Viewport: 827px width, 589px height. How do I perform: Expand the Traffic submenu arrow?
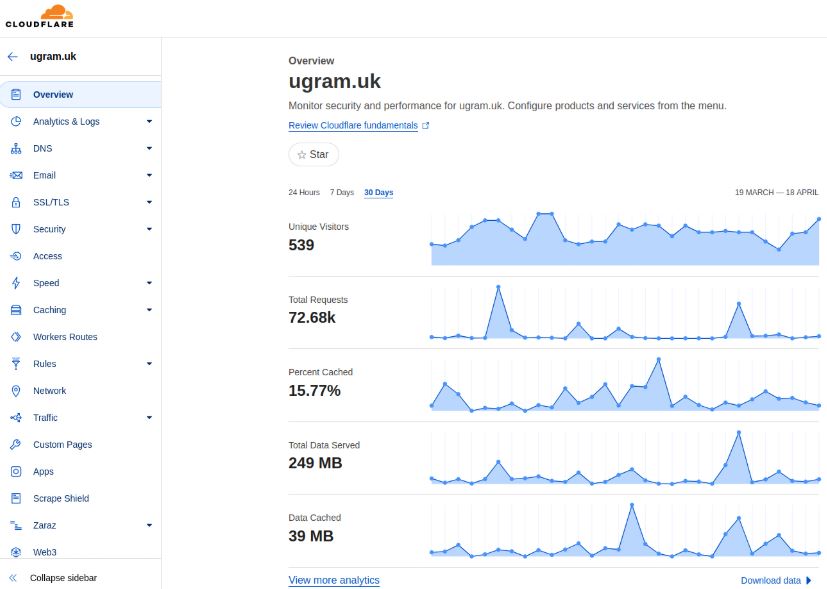click(149, 418)
